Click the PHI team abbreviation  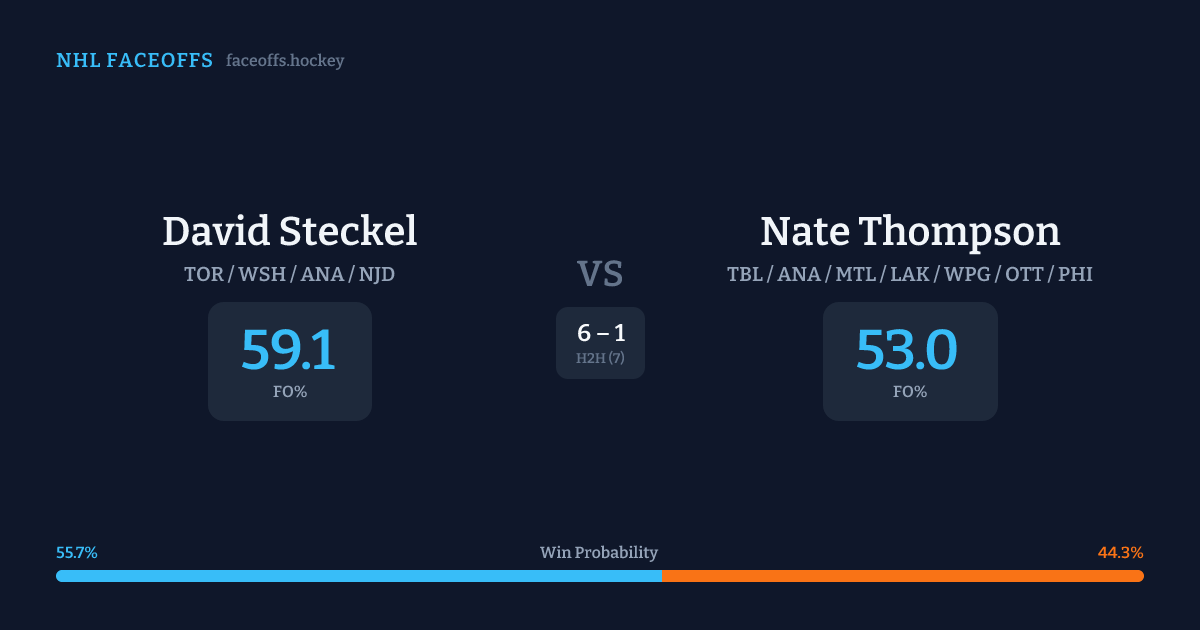(1075, 274)
